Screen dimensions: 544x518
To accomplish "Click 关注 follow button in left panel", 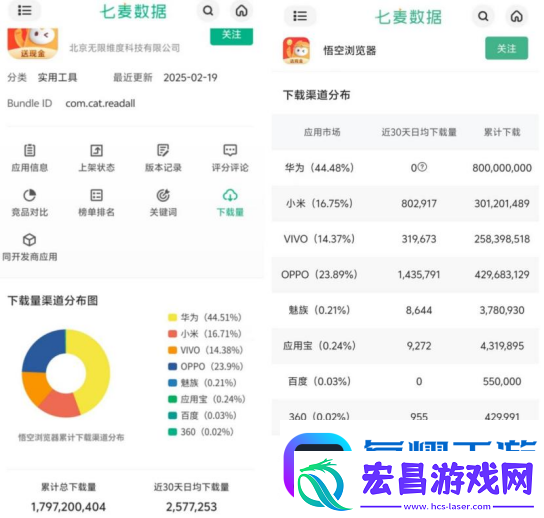I will pos(231,36).
